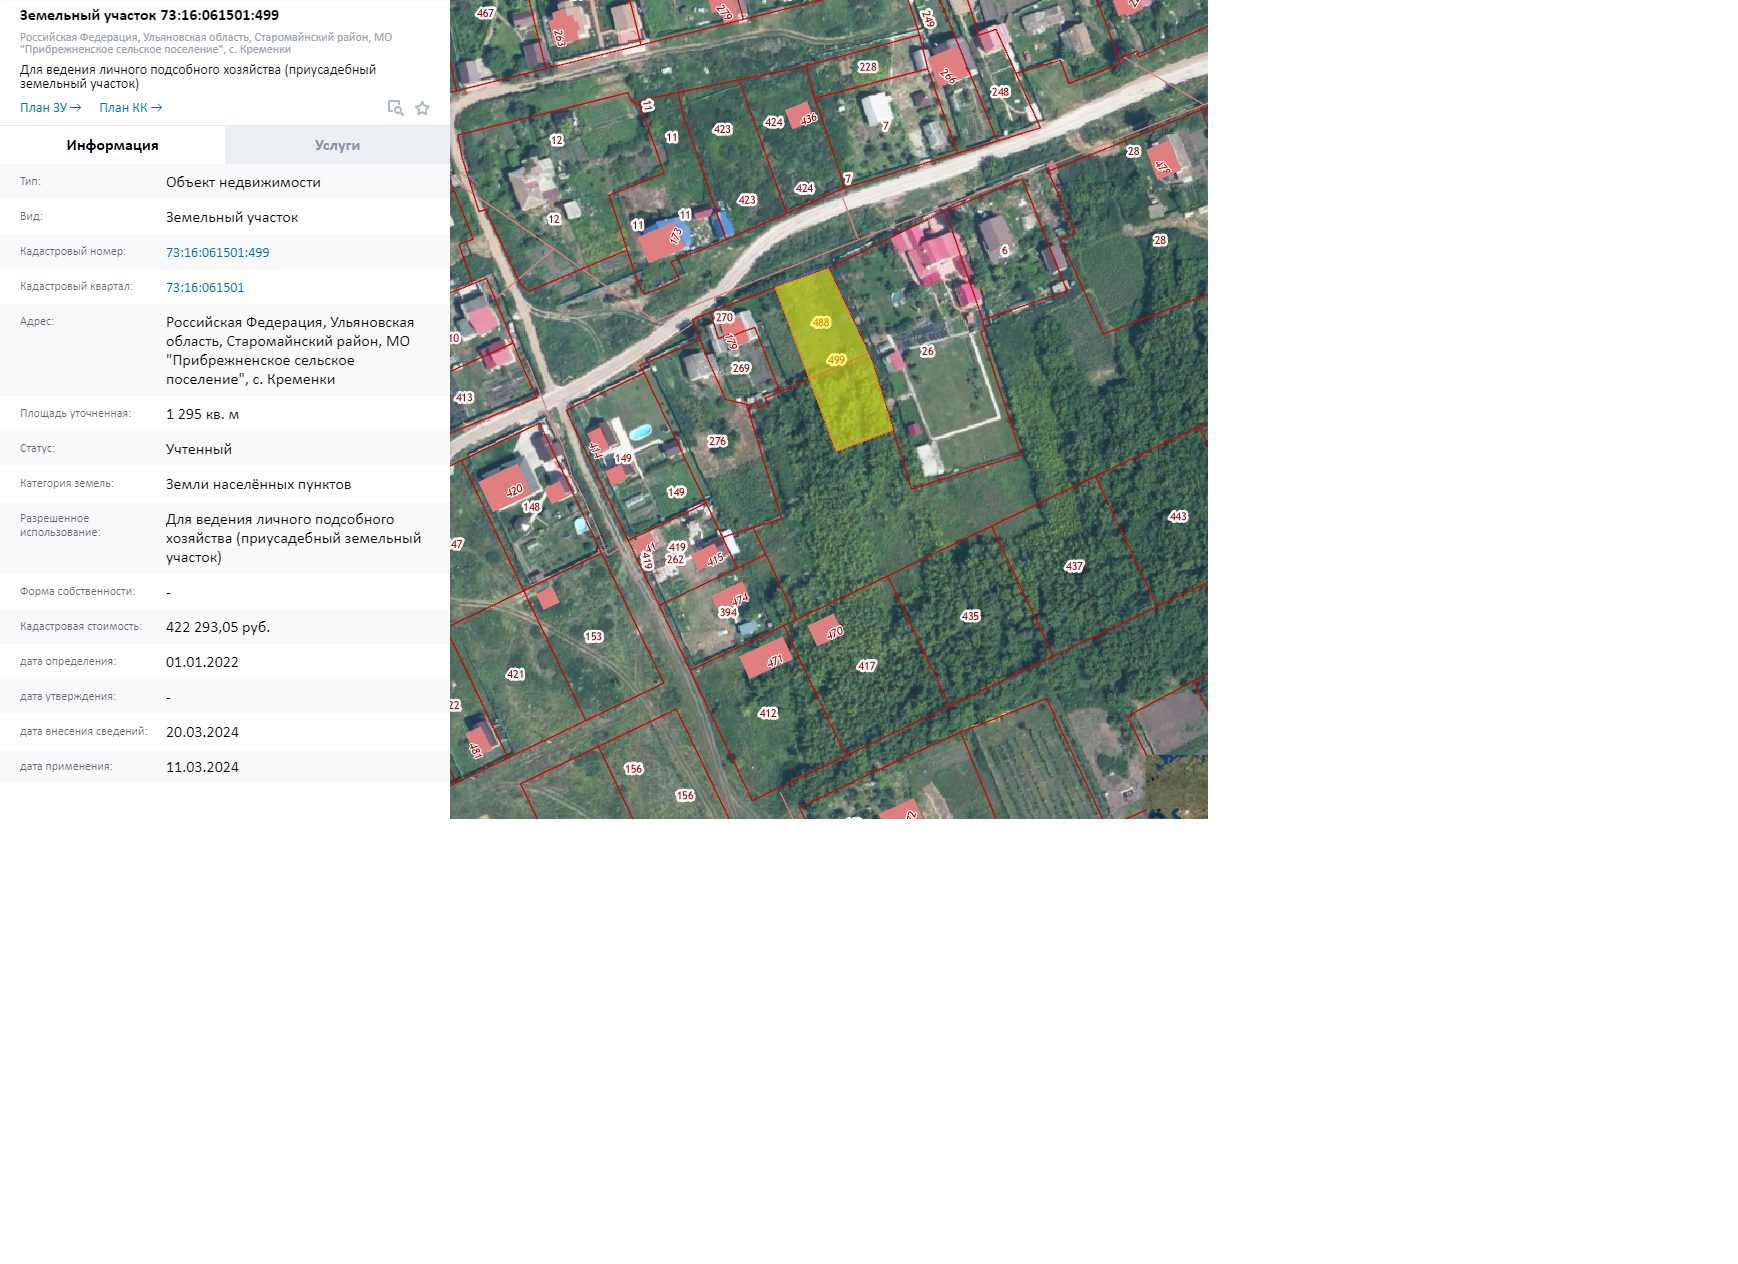Click the 'Площадь уточненная:' field label
This screenshot has height=1264, width=1738.
[x=75, y=414]
